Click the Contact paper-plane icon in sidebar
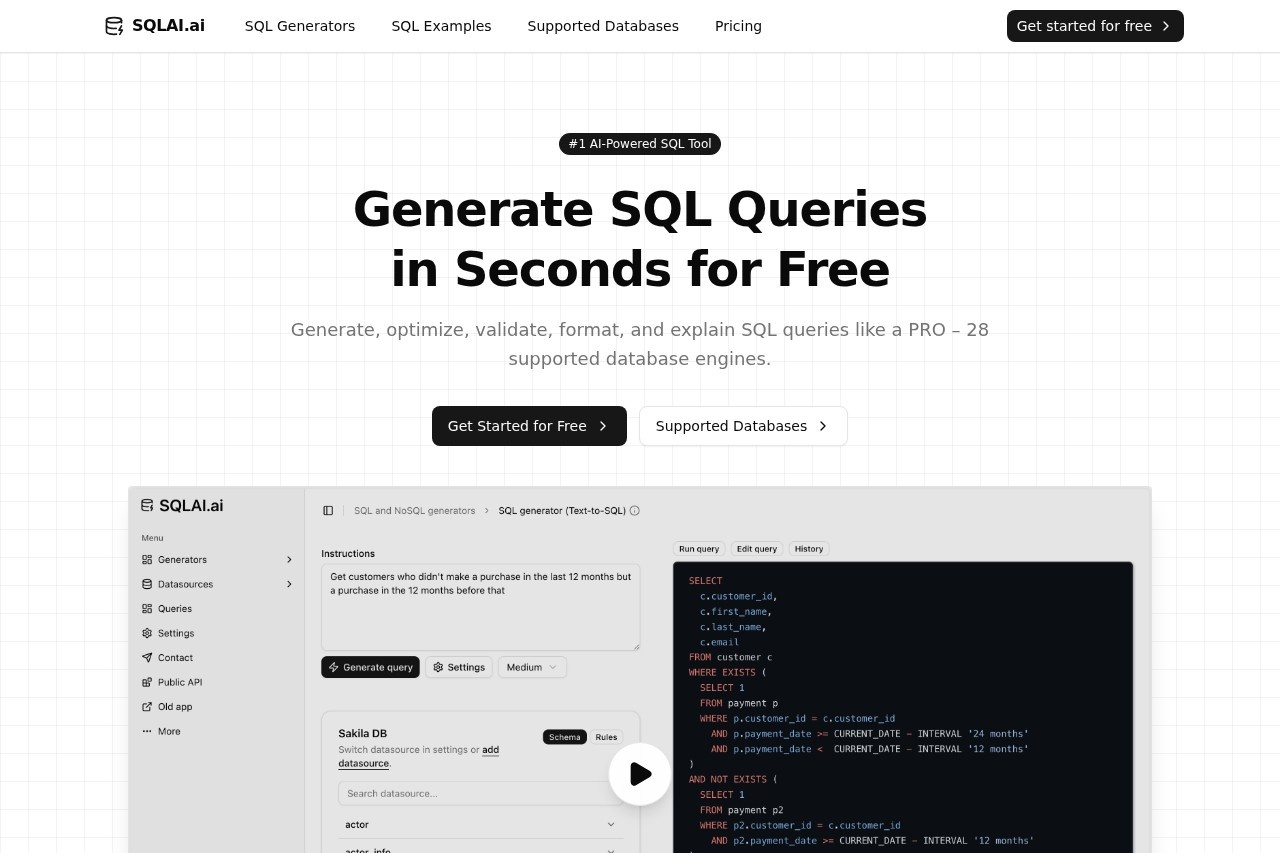1280x853 pixels. [x=147, y=658]
